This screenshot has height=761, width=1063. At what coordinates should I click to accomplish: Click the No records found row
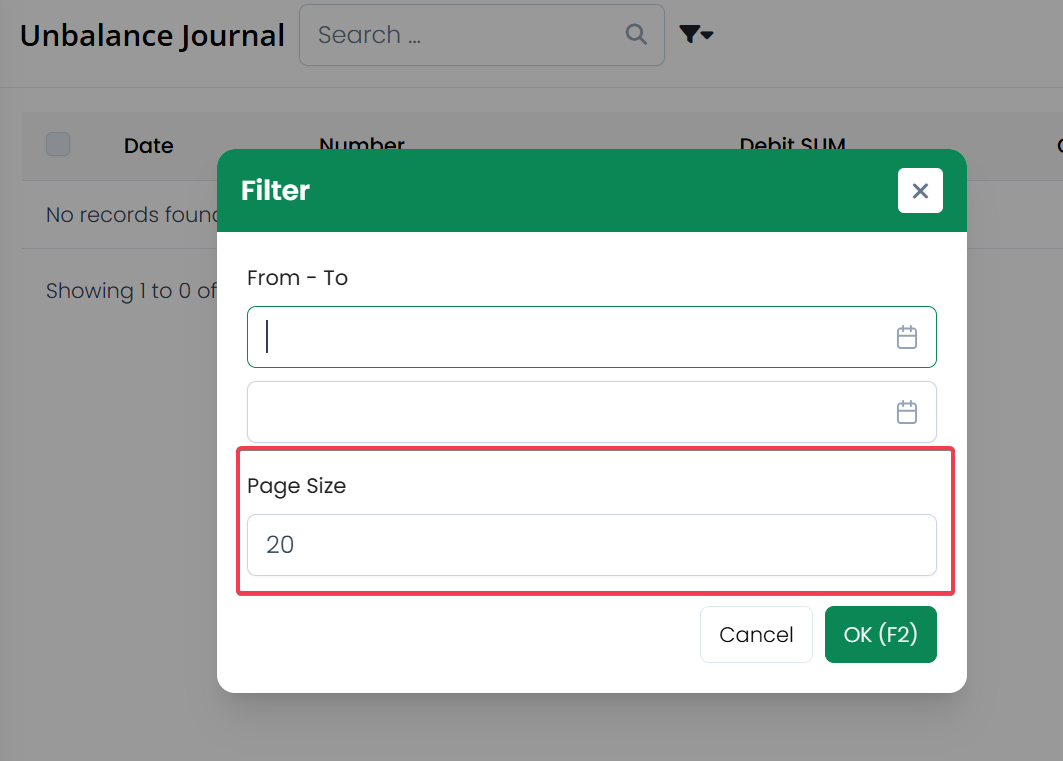[x=132, y=215]
